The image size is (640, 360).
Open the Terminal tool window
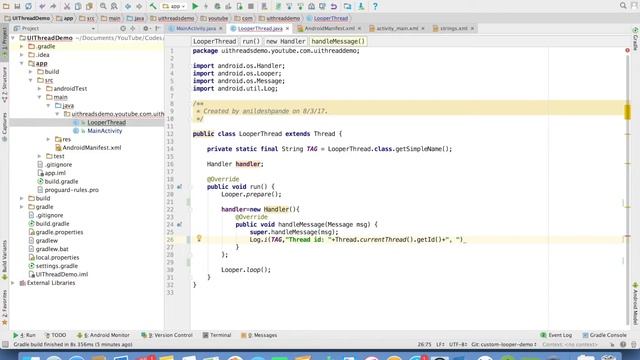click(217, 335)
